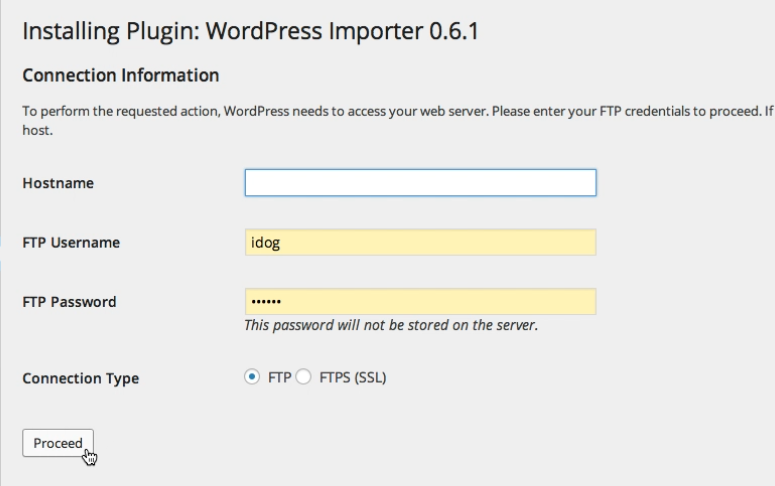775x486 pixels.
Task: Click the password not stored note
Action: [391, 326]
